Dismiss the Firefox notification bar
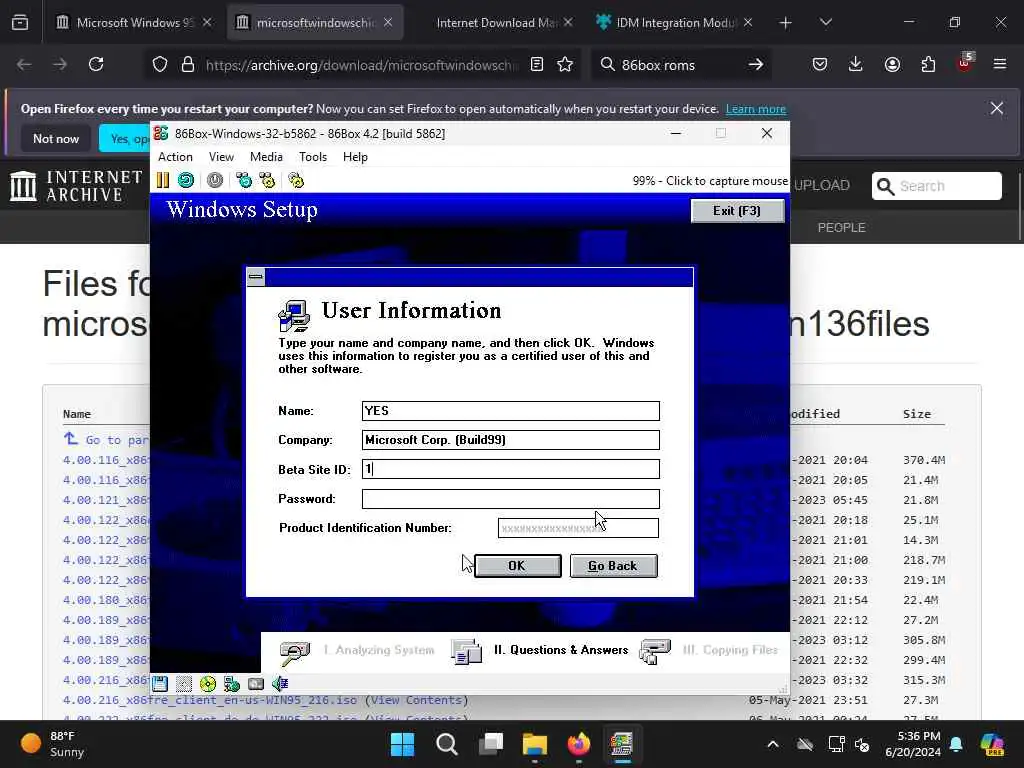The image size is (1024, 768). [x=997, y=108]
